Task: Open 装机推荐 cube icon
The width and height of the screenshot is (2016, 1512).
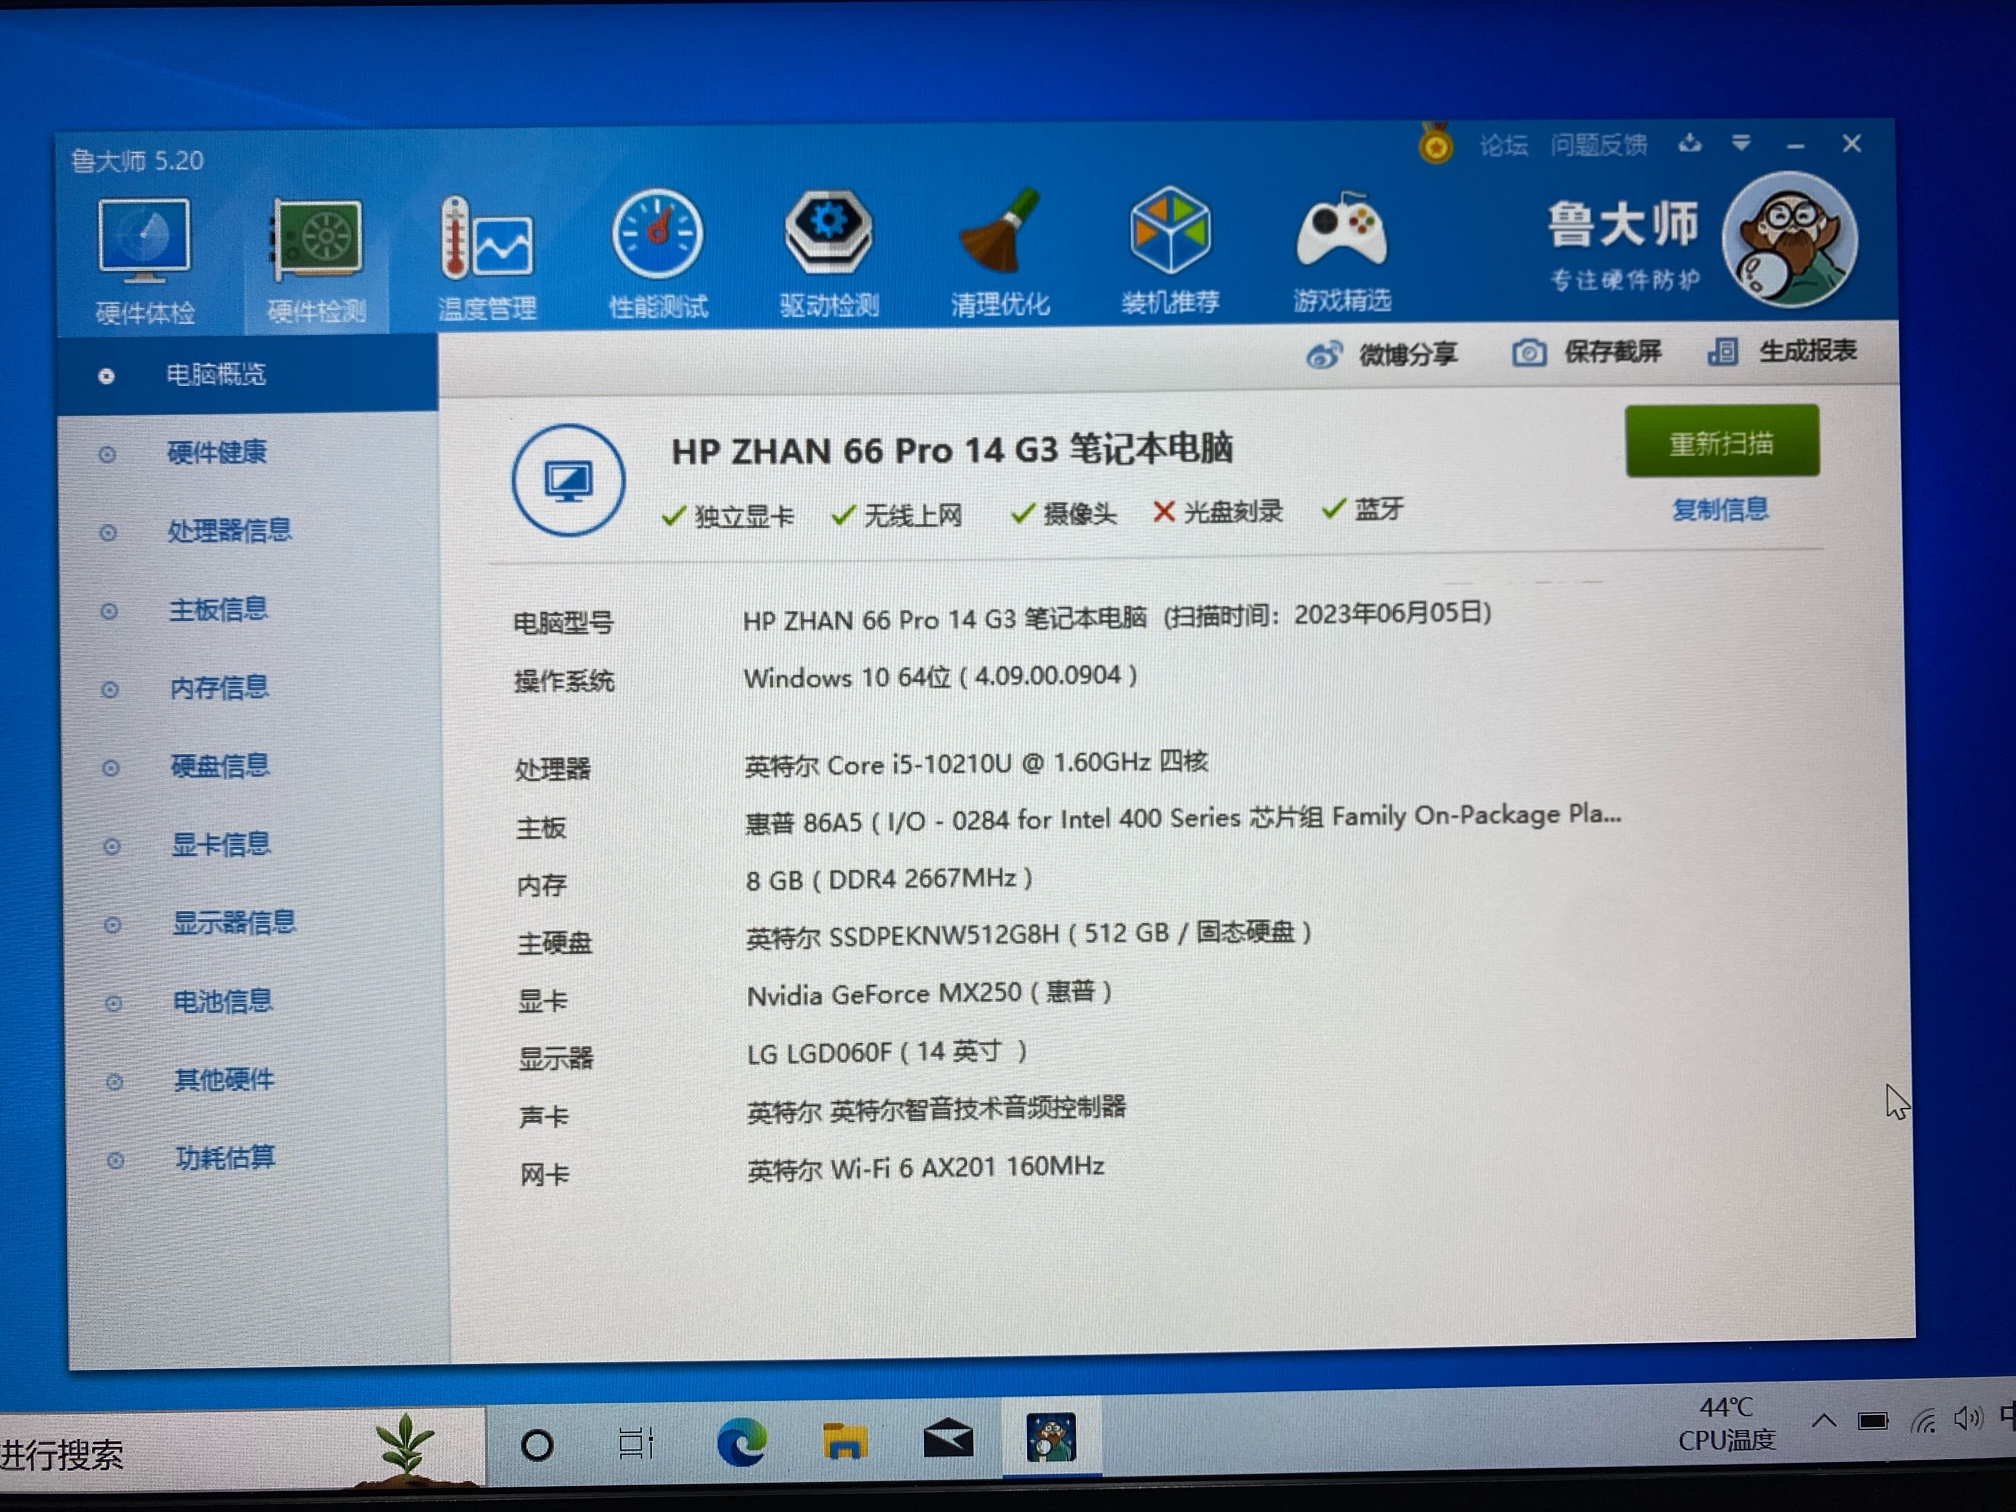Action: click(1169, 232)
